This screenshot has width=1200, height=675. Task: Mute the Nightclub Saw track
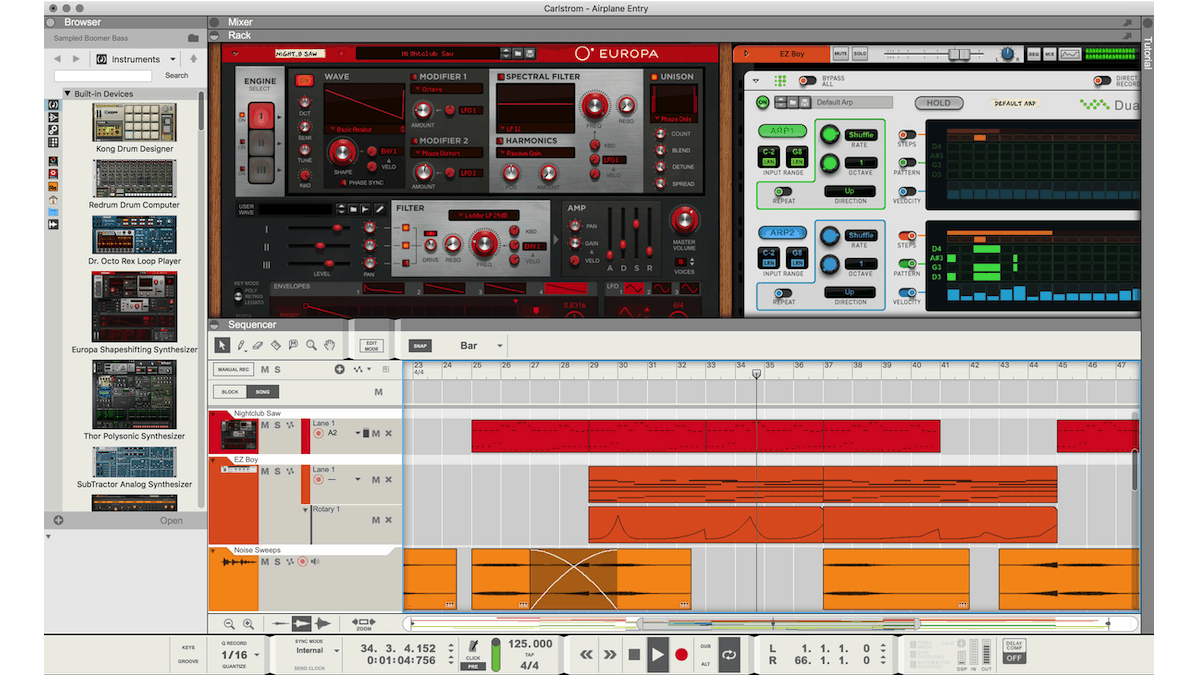265,425
